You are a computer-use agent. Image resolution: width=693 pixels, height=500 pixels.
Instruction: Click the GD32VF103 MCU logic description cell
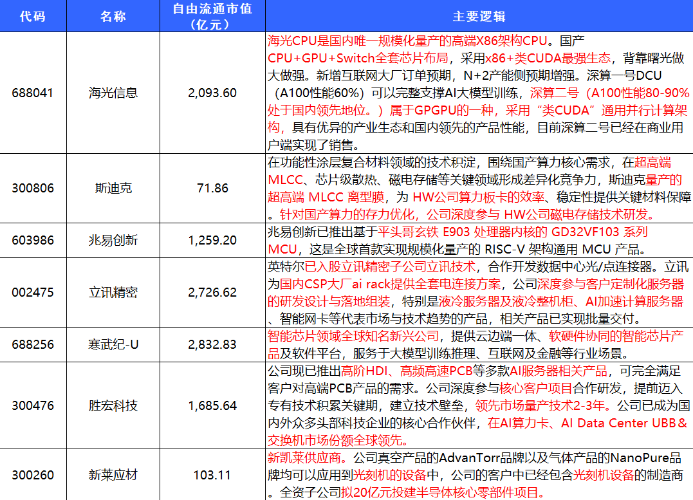coord(480,240)
